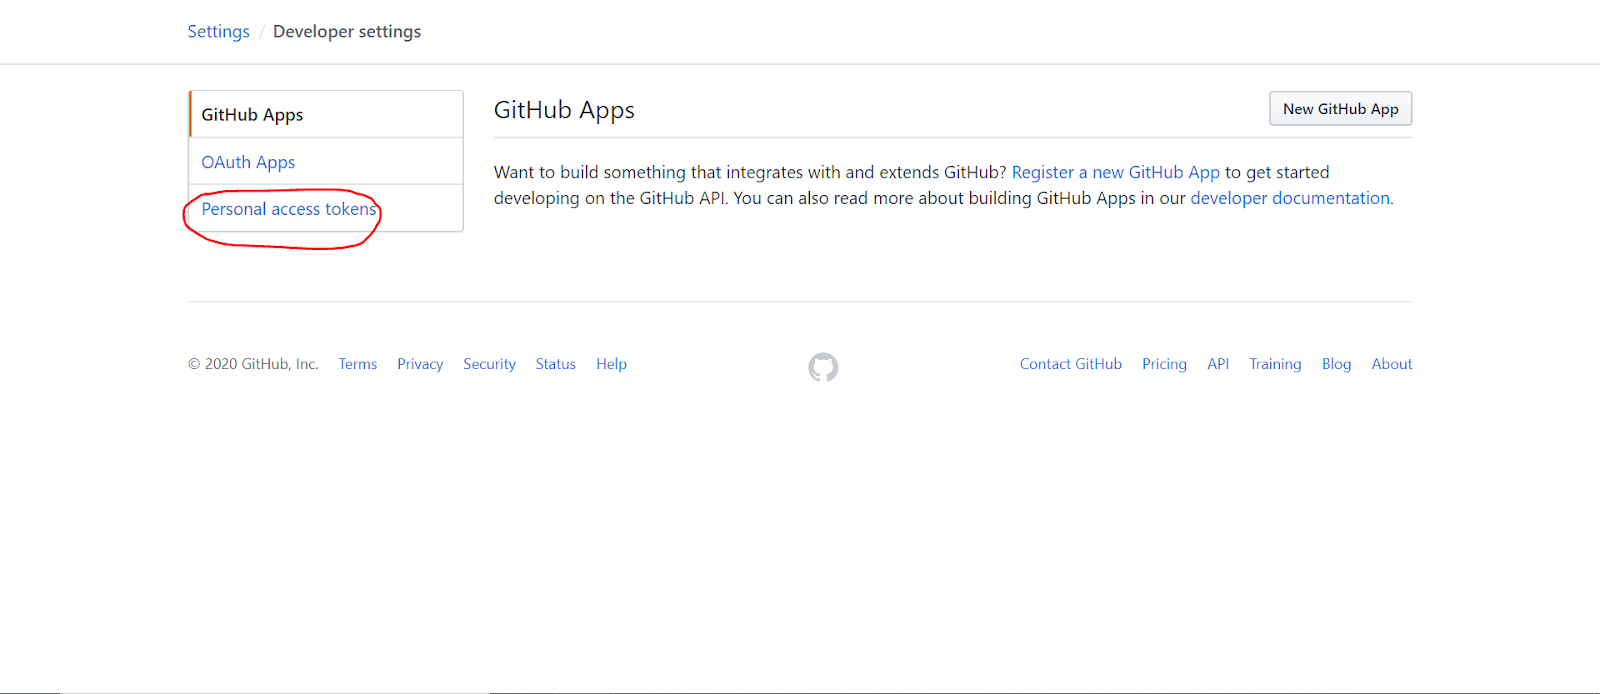Screen dimensions: 1600x694
Task: Check the Status footer link
Action: [556, 364]
